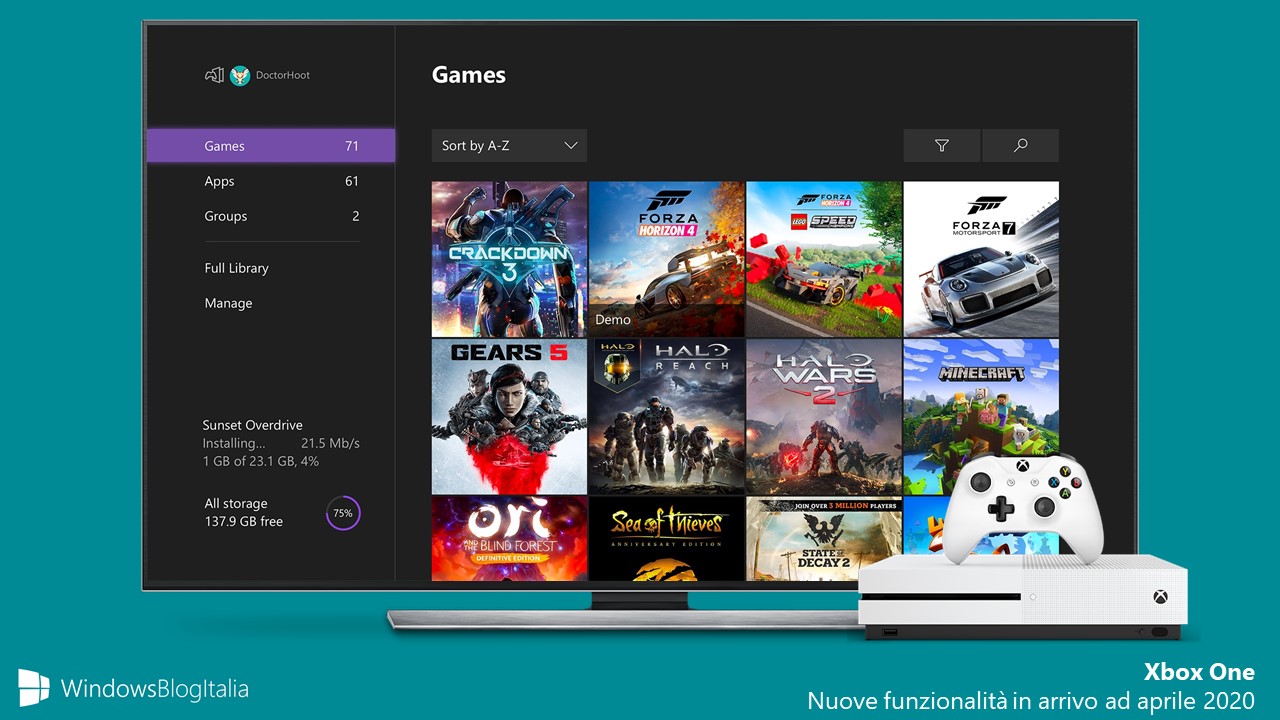
Task: Select Ori and the Blind Forest tile
Action: 509,538
